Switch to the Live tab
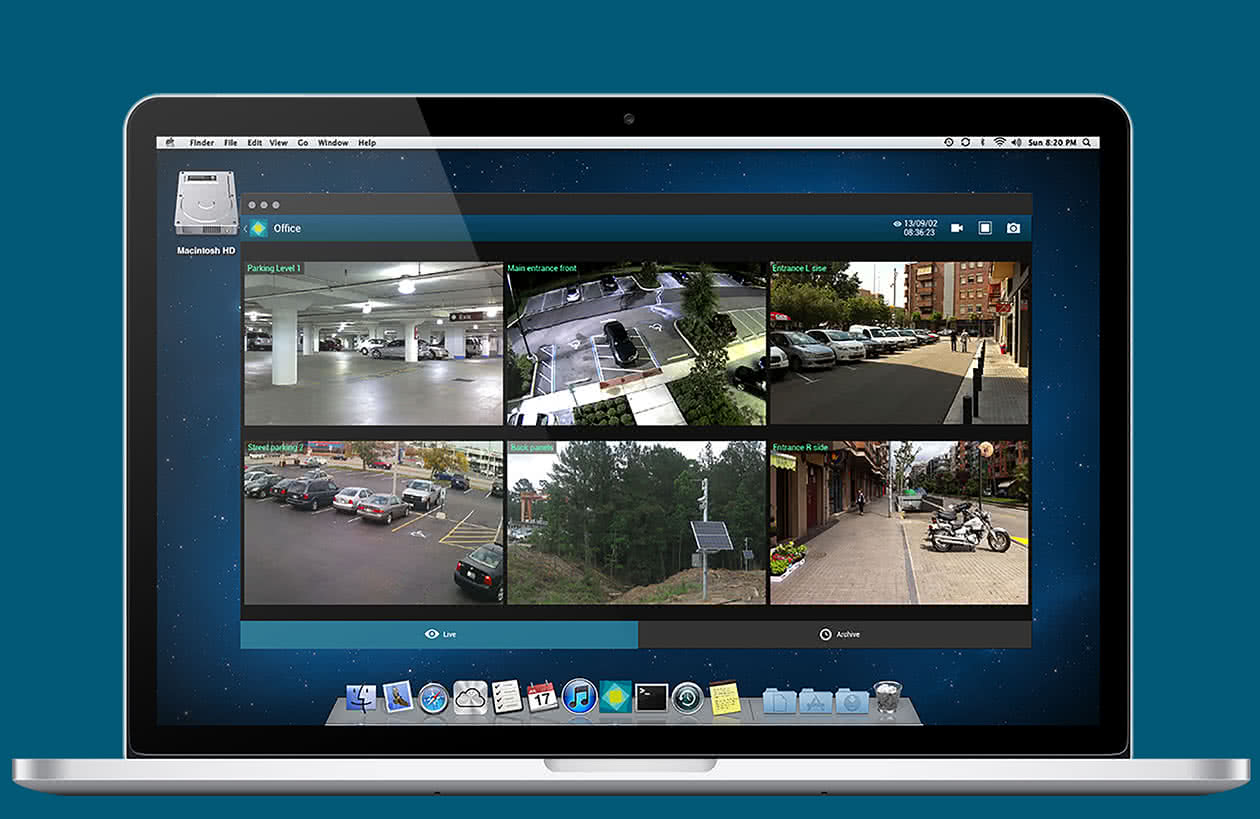 point(439,634)
